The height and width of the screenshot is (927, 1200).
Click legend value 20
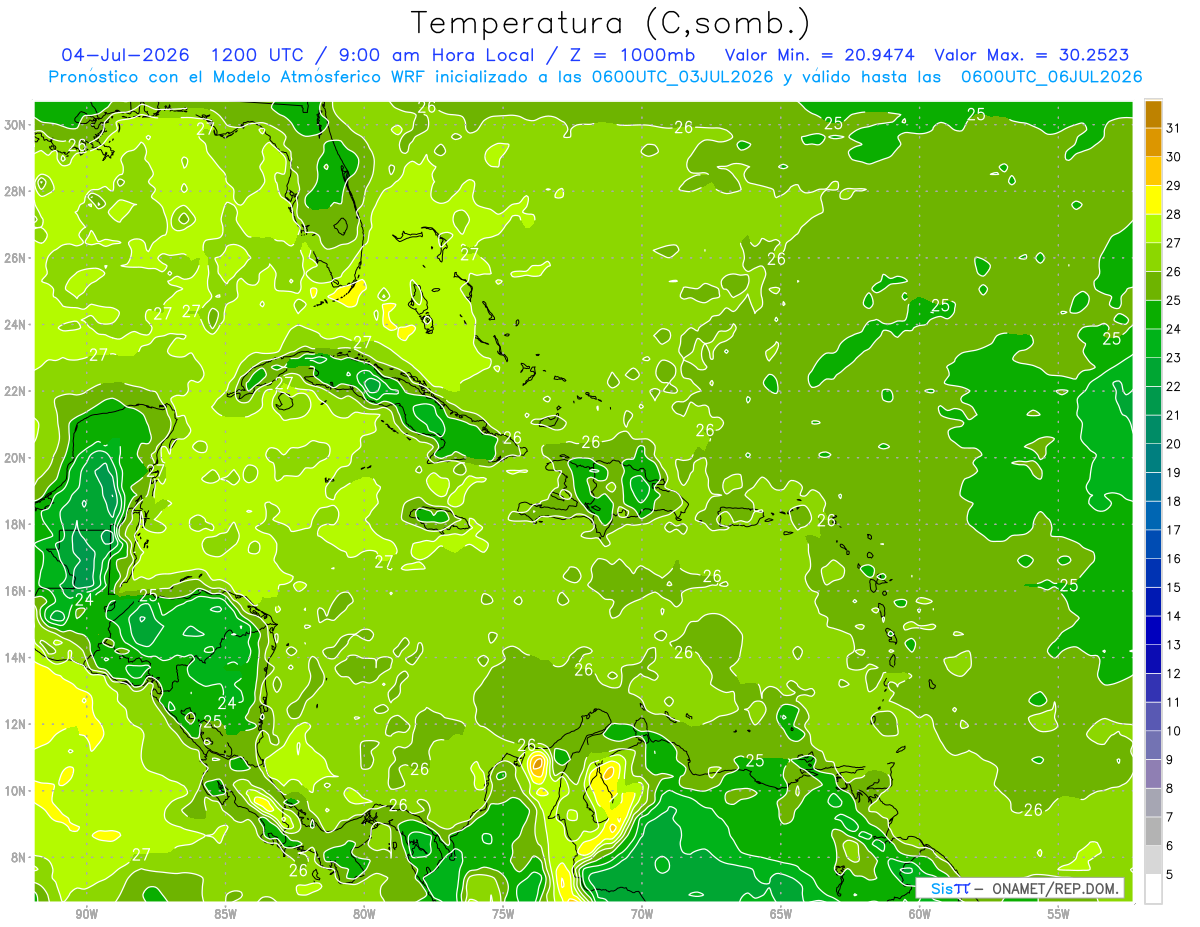point(1174,444)
